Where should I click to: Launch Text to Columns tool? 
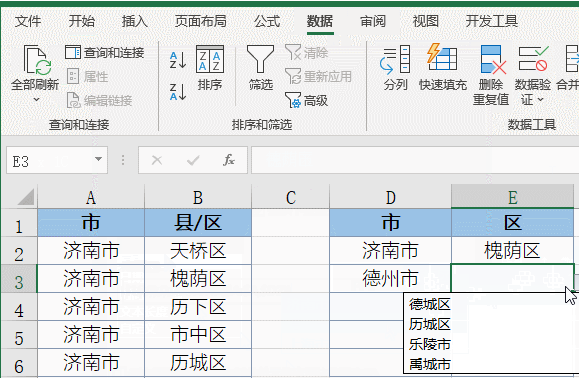(395, 68)
